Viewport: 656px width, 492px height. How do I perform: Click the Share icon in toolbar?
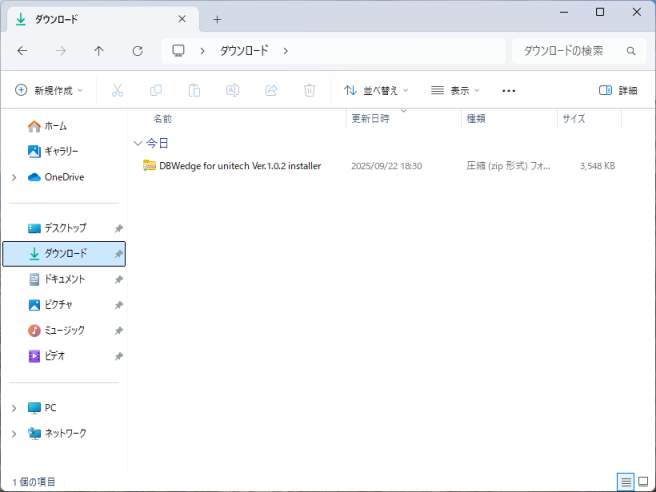(271, 90)
